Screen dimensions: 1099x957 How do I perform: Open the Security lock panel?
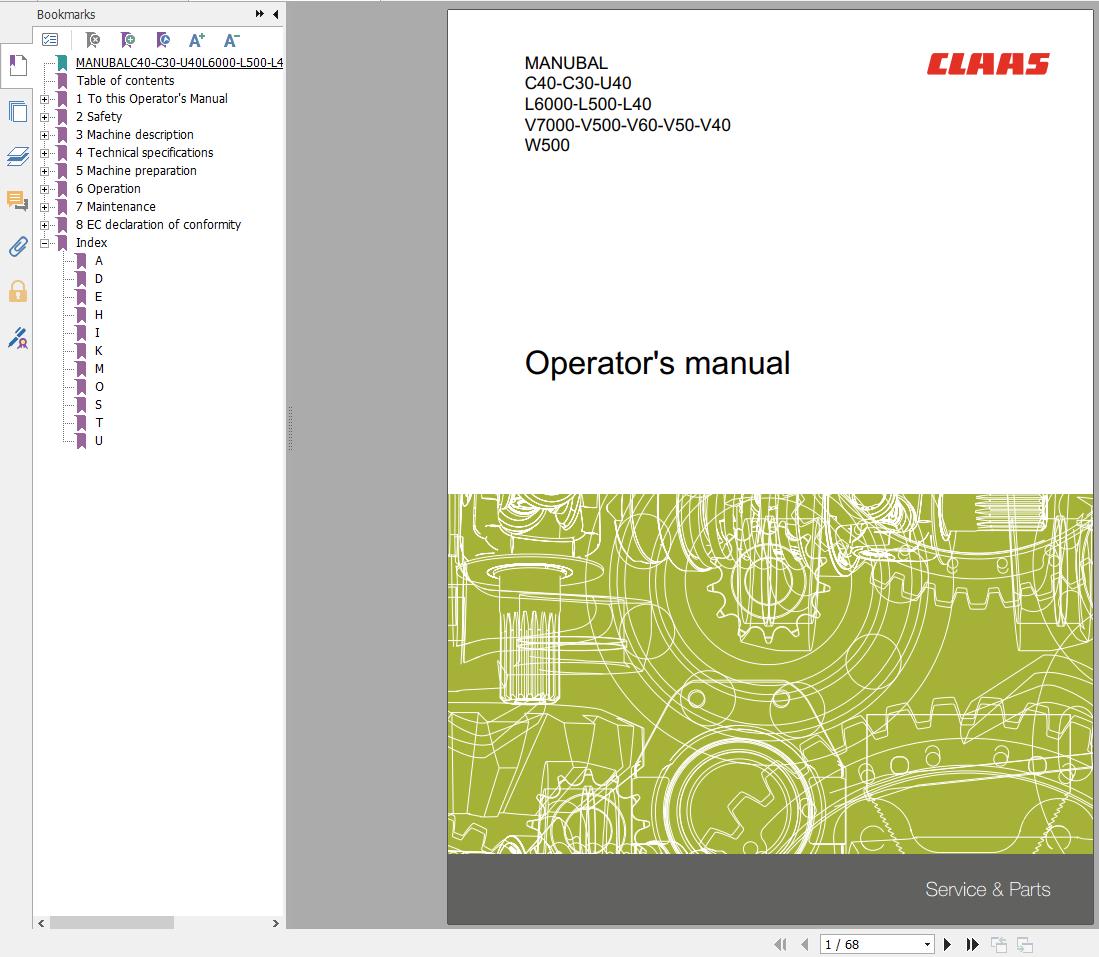point(17,291)
